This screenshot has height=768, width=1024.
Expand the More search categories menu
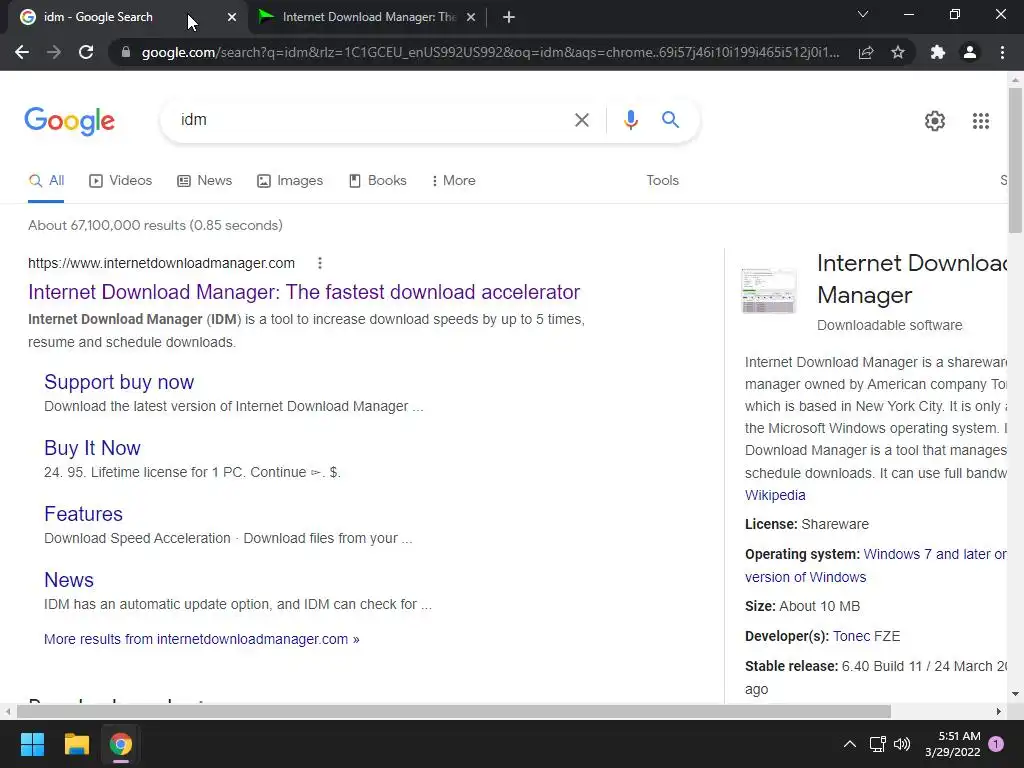[453, 181]
